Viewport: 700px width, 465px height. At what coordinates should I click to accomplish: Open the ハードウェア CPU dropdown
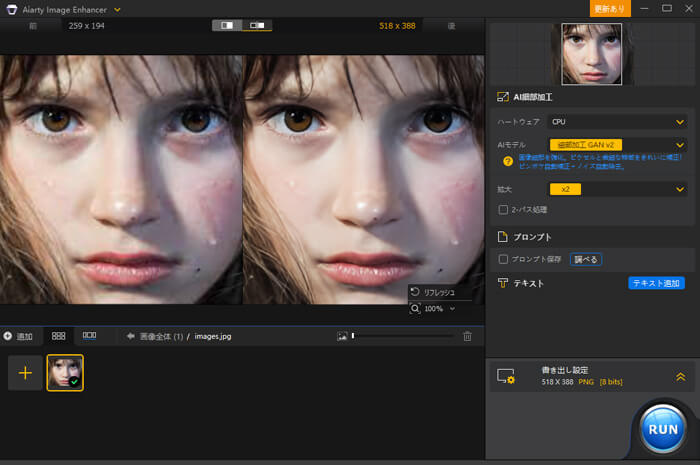[617, 121]
